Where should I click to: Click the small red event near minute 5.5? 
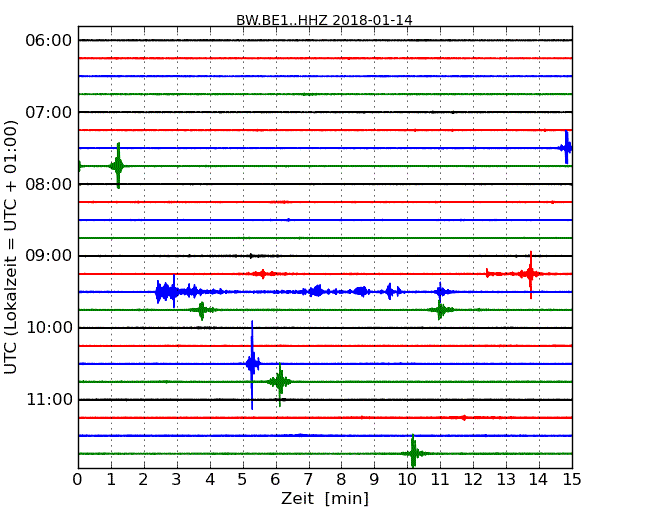pos(262,274)
